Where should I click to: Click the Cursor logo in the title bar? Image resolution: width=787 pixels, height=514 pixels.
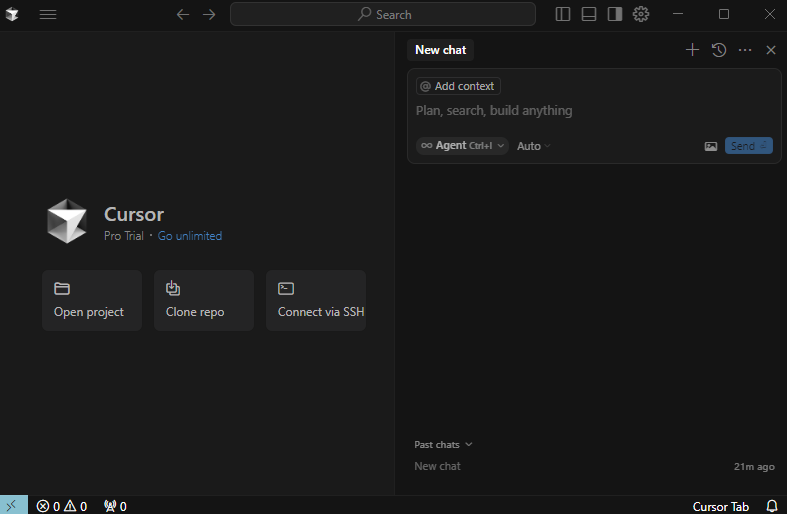point(12,15)
